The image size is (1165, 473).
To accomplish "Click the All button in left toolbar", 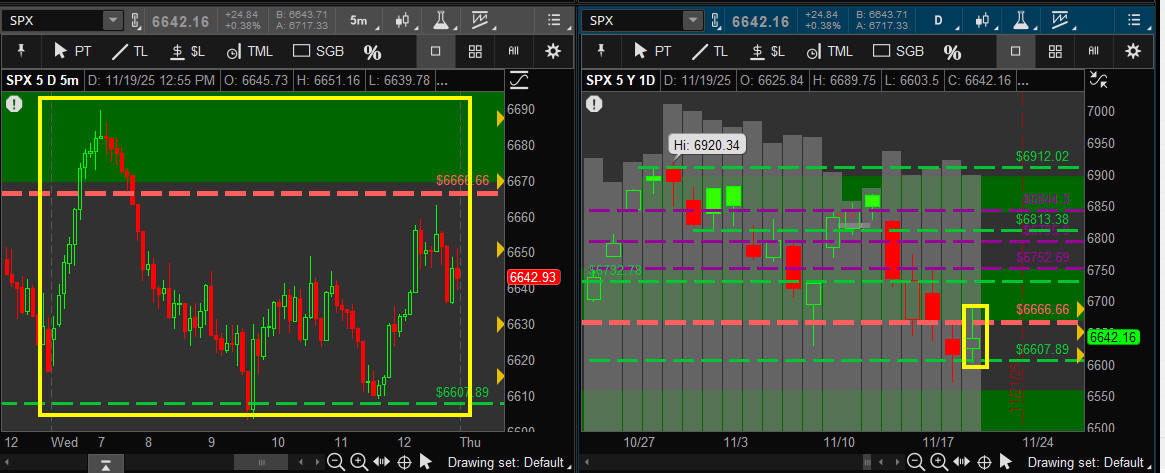I will pyautogui.click(x=514, y=51).
